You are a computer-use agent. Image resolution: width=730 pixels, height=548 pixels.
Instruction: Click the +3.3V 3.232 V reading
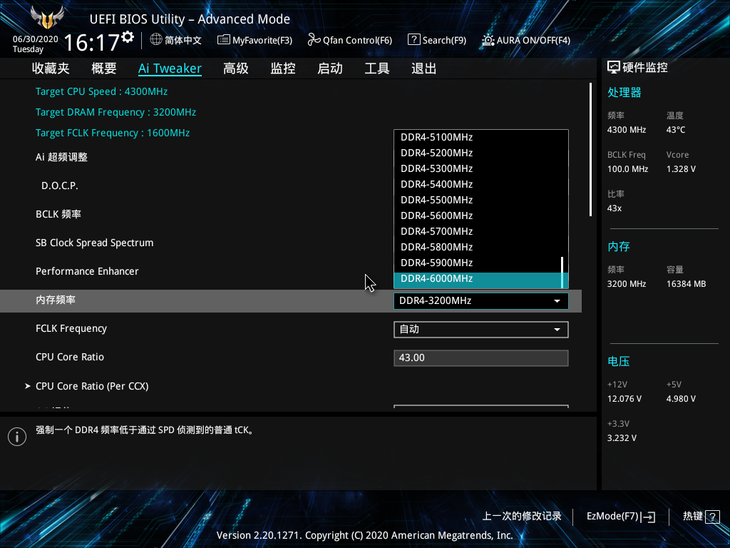coord(622,438)
